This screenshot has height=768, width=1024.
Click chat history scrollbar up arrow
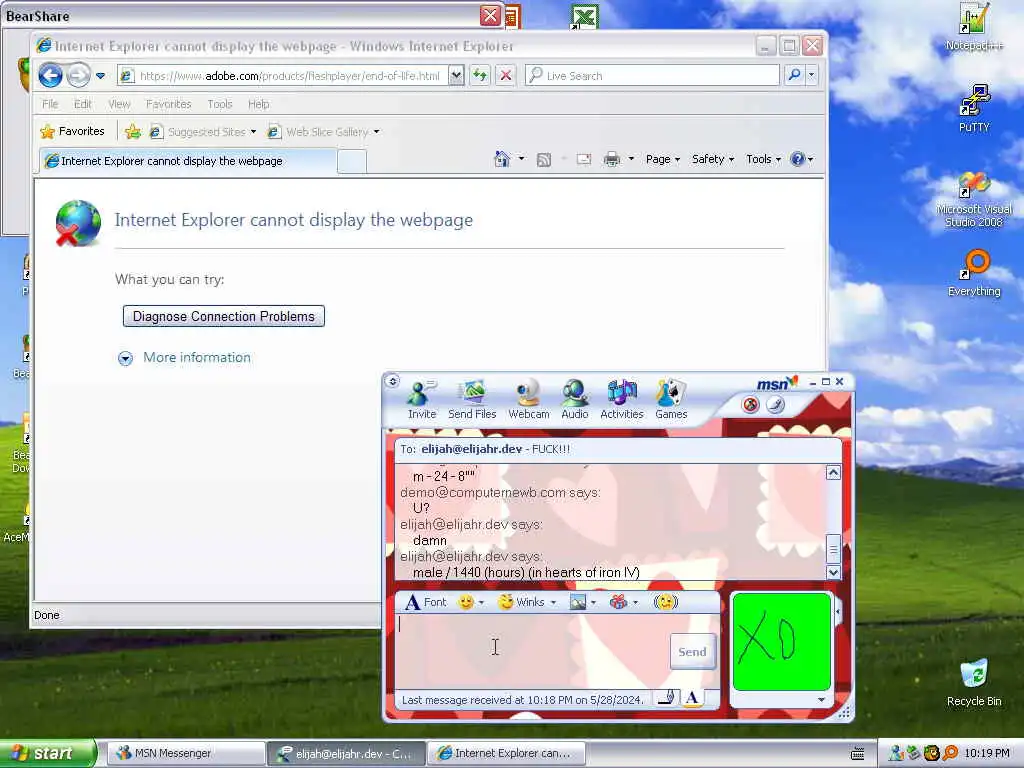833,473
